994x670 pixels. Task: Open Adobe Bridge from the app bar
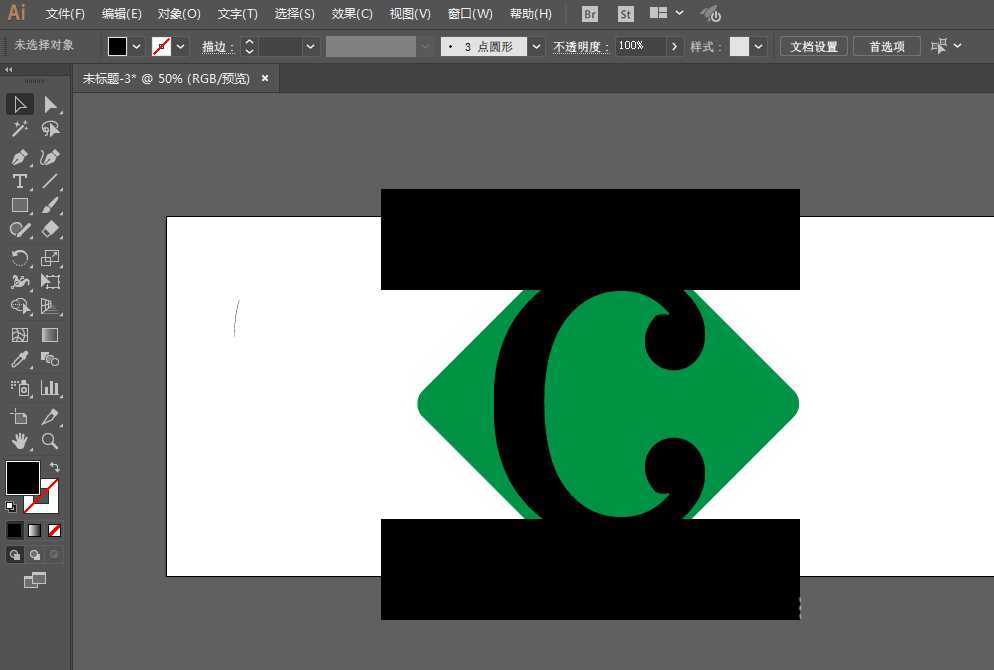click(x=589, y=14)
